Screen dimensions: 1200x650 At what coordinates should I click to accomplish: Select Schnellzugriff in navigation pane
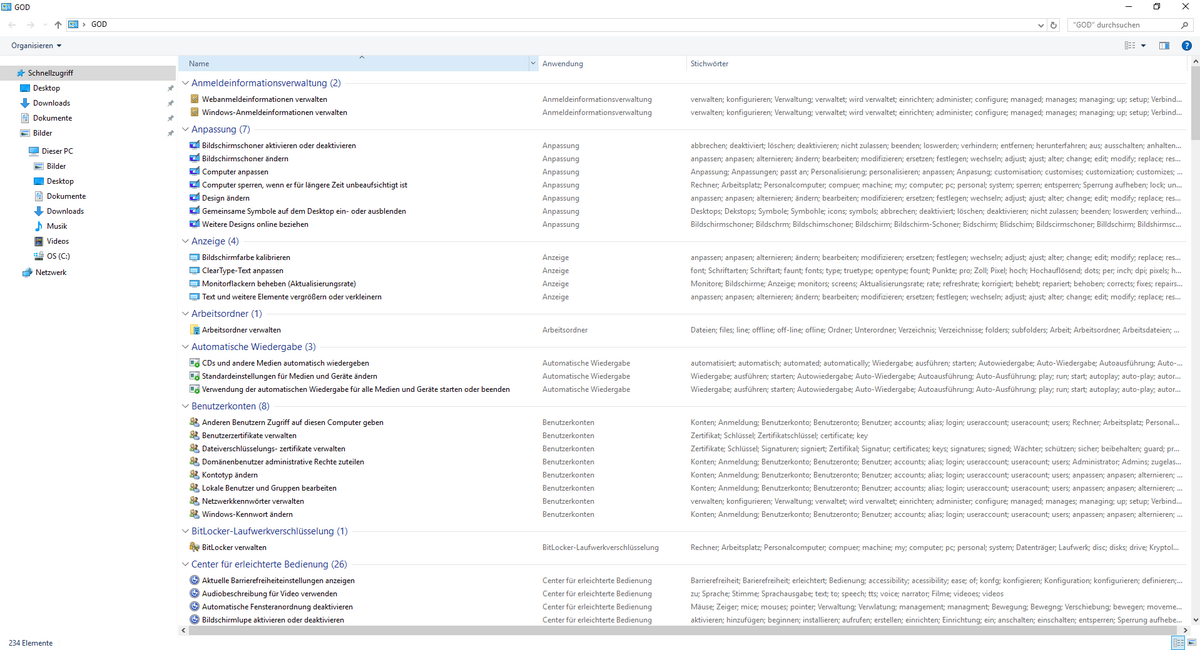(x=88, y=73)
